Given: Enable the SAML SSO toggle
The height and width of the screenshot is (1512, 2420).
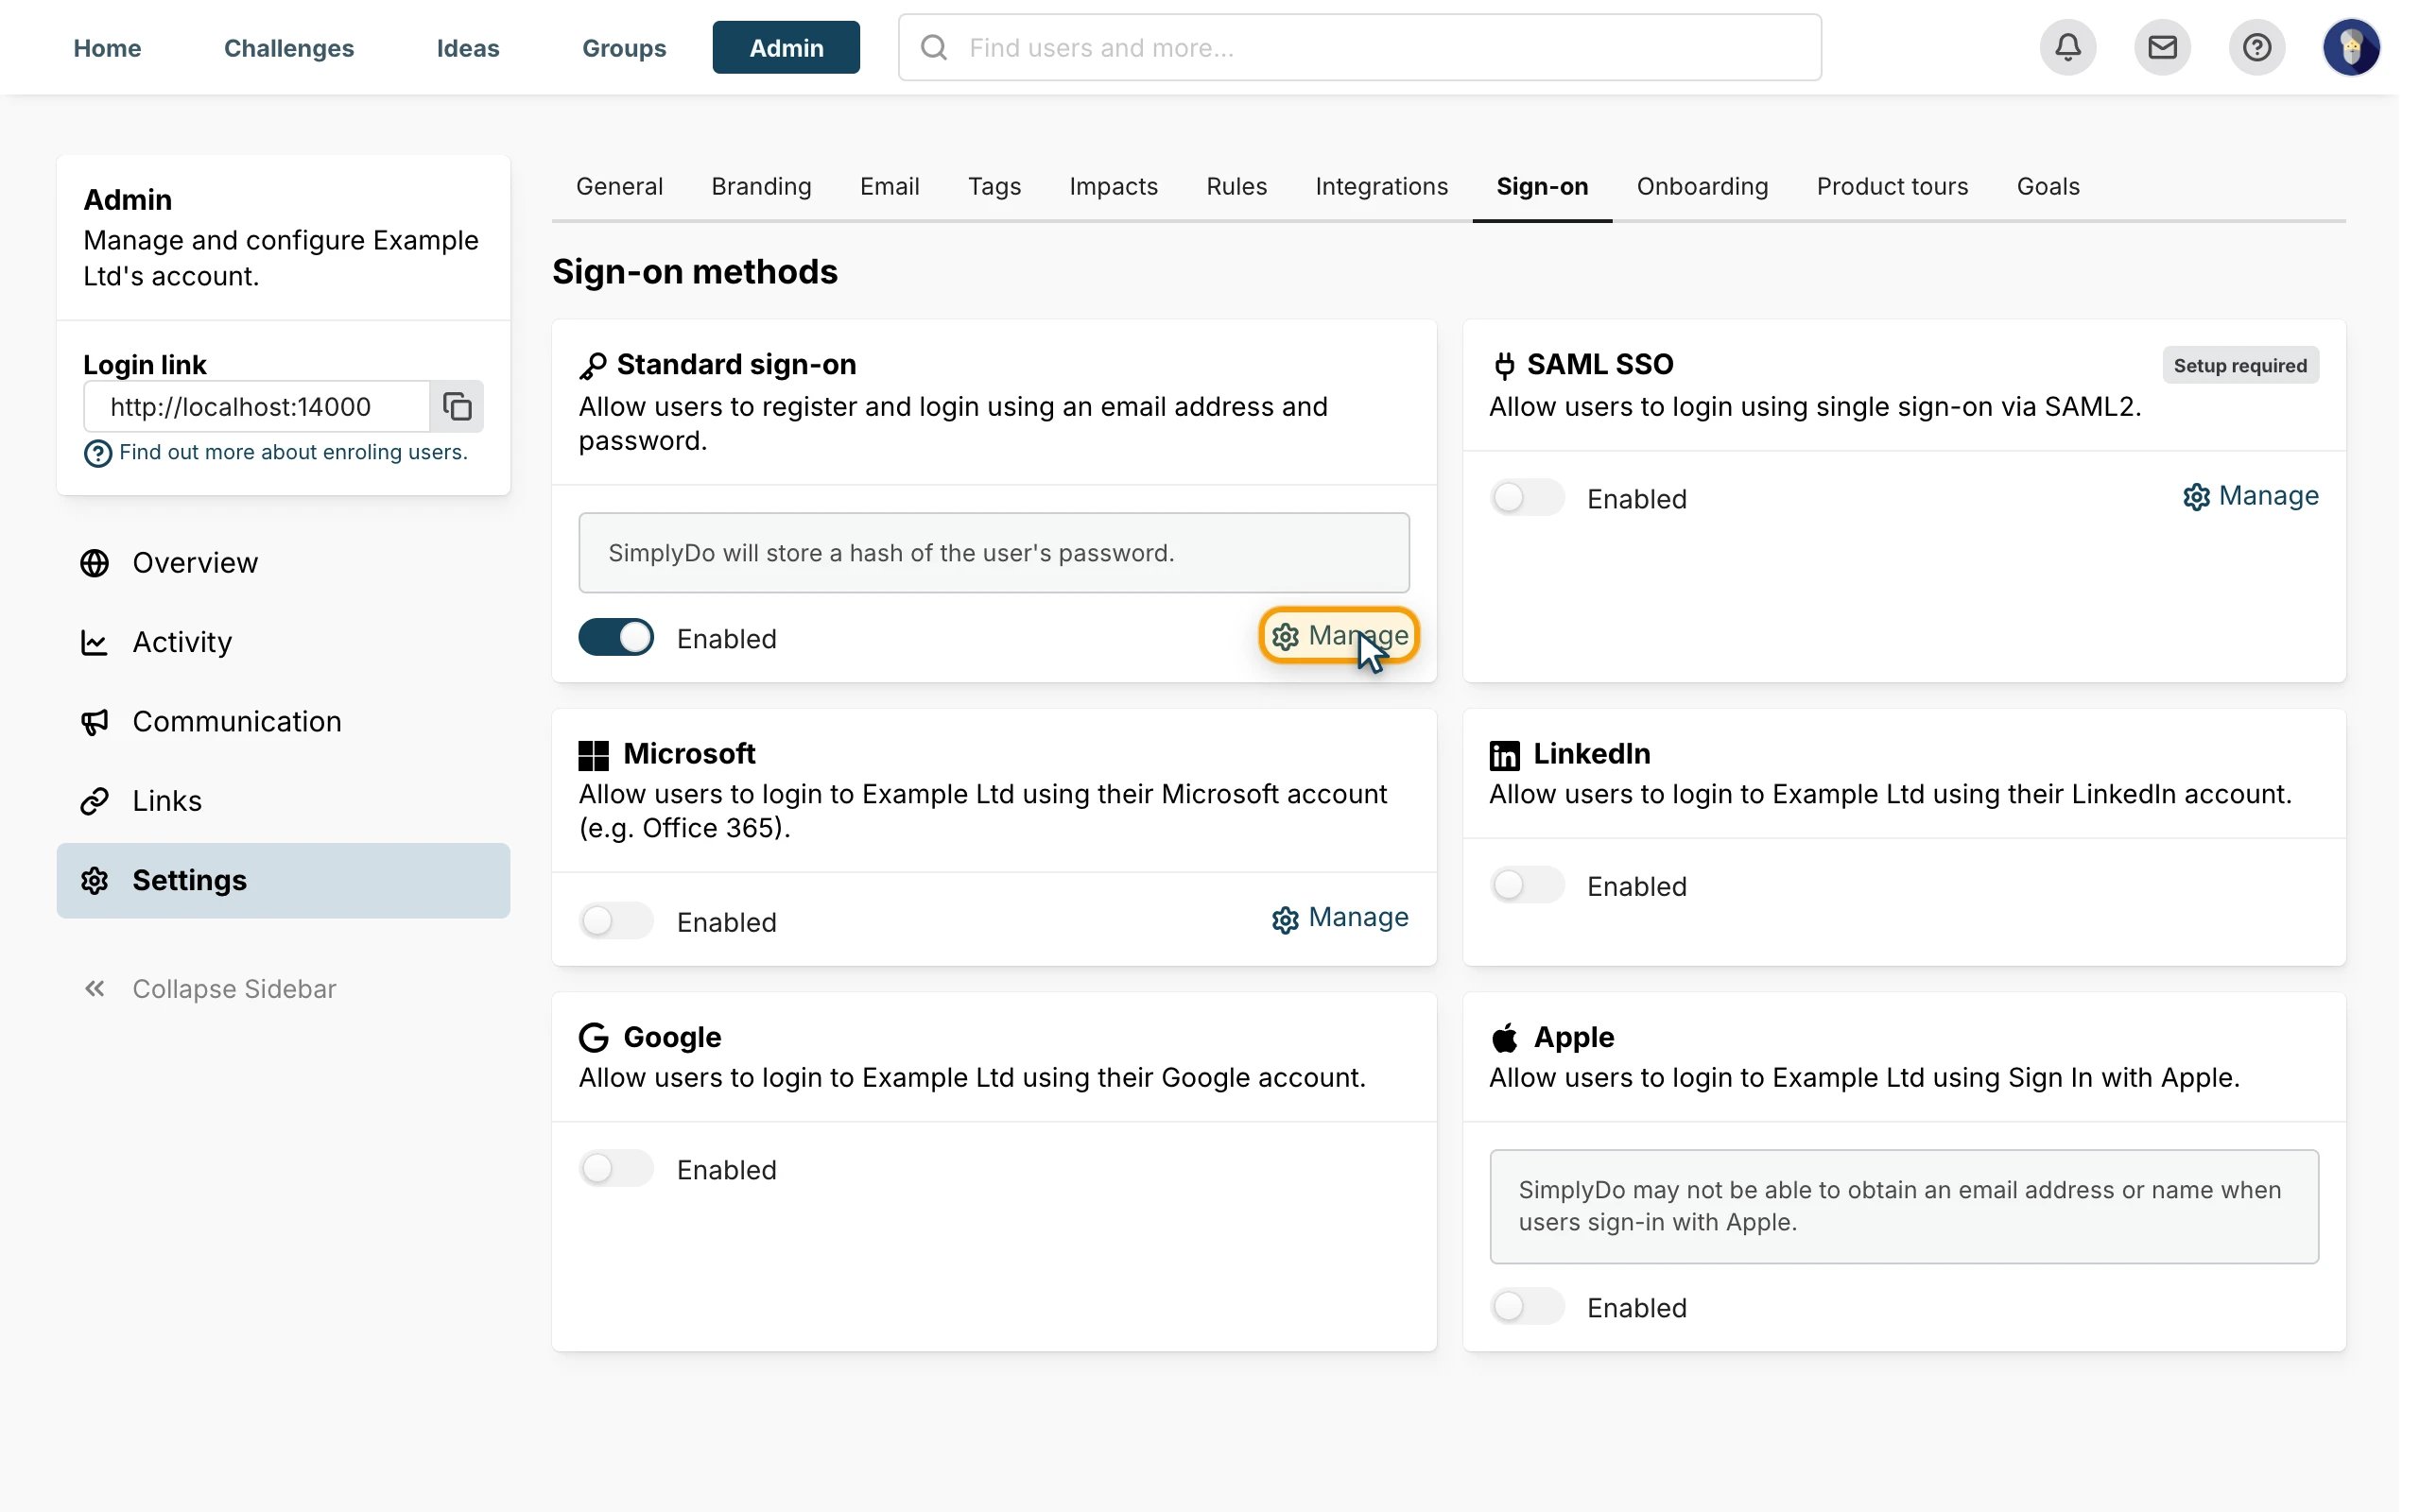Looking at the screenshot, I should [x=1527, y=497].
